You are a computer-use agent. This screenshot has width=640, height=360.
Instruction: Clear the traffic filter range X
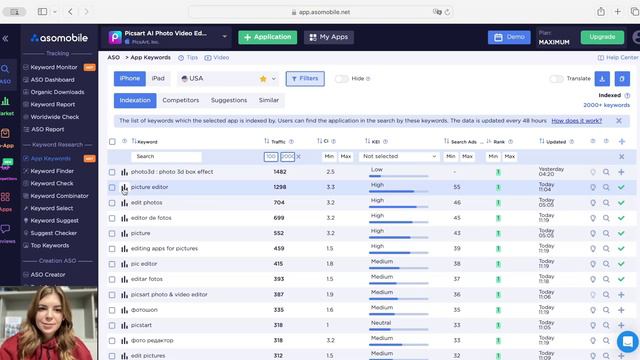point(298,157)
